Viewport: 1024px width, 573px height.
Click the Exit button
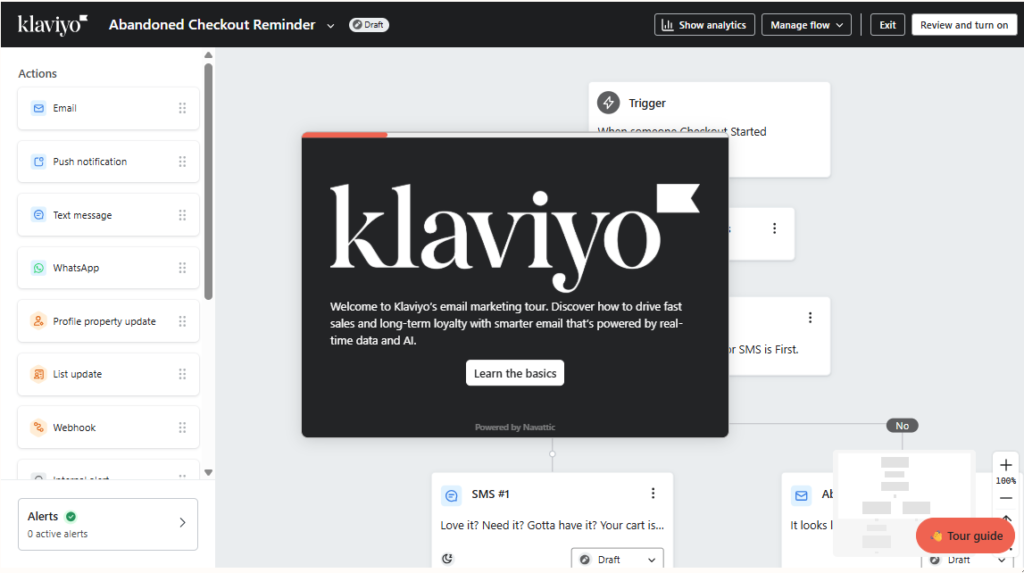click(x=888, y=25)
